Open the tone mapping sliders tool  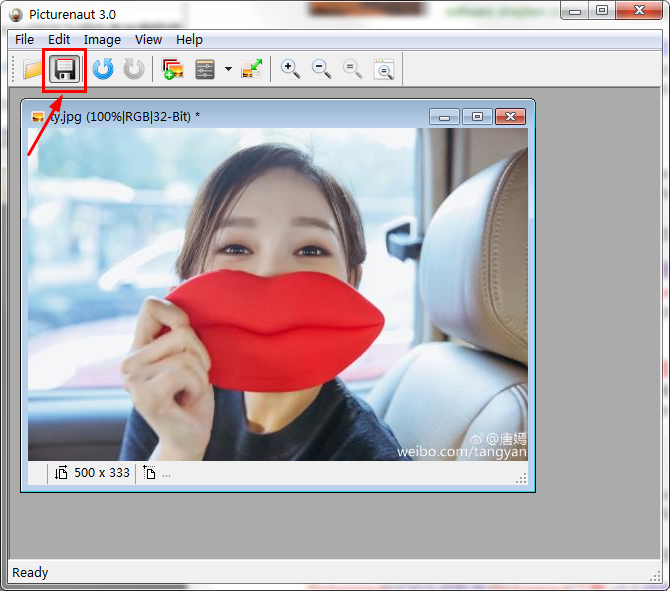205,69
